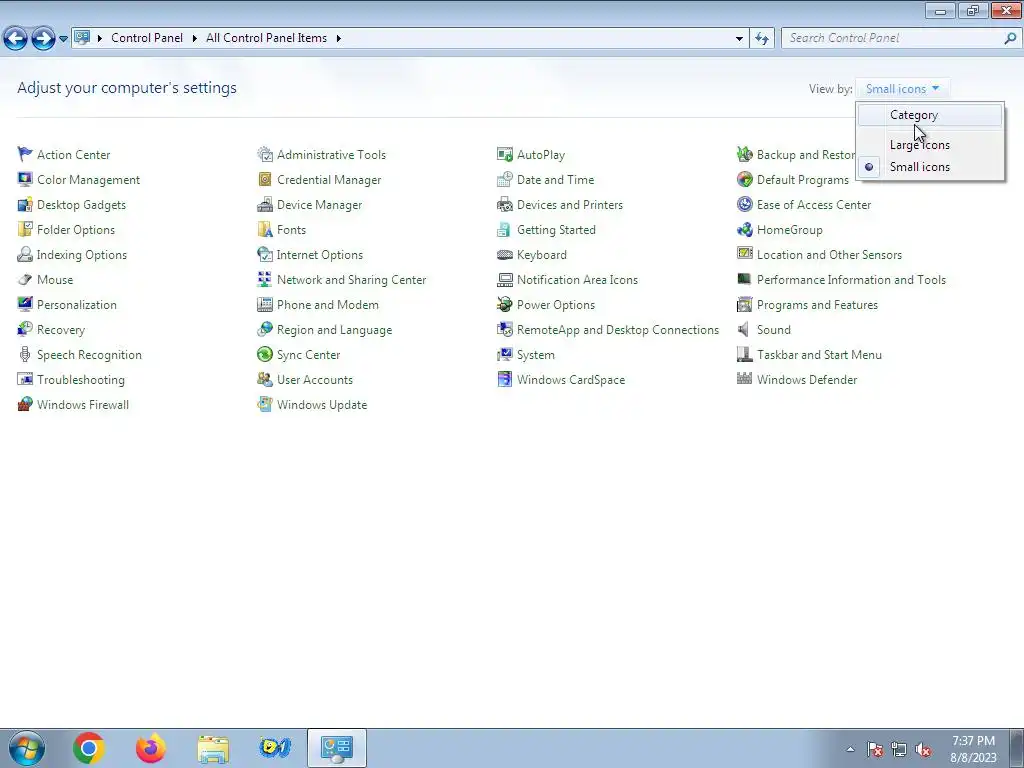Select the Small icons radio option

[x=930, y=167]
